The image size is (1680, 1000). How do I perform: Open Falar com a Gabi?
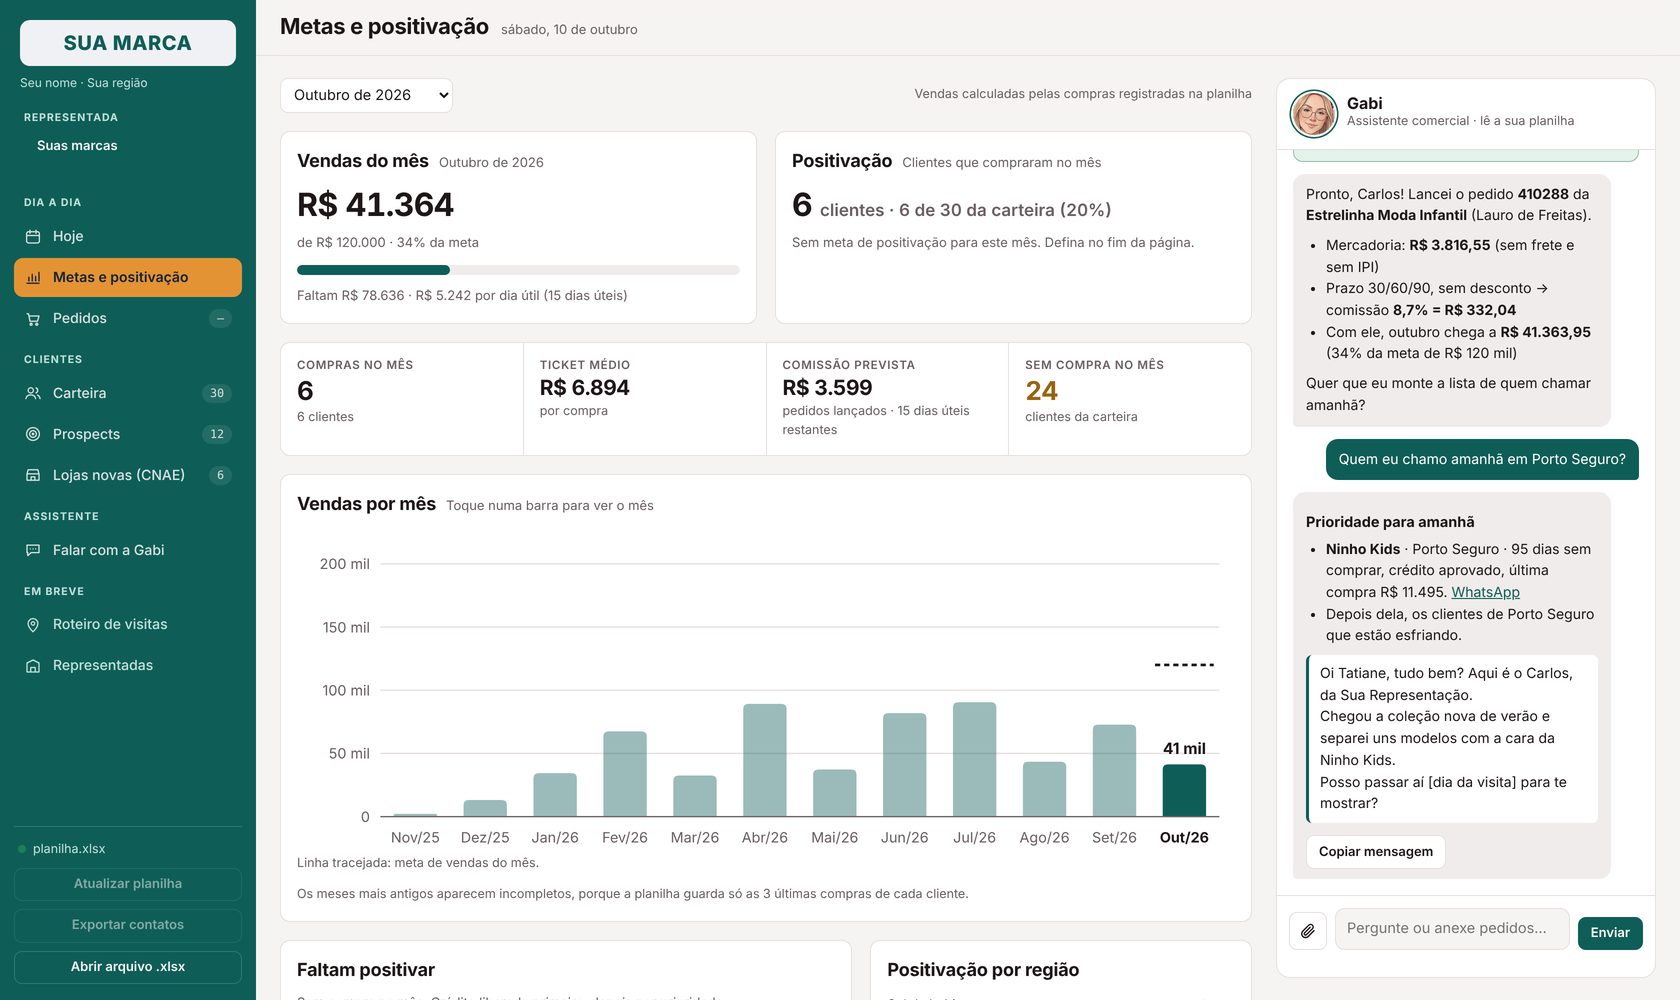coord(128,551)
